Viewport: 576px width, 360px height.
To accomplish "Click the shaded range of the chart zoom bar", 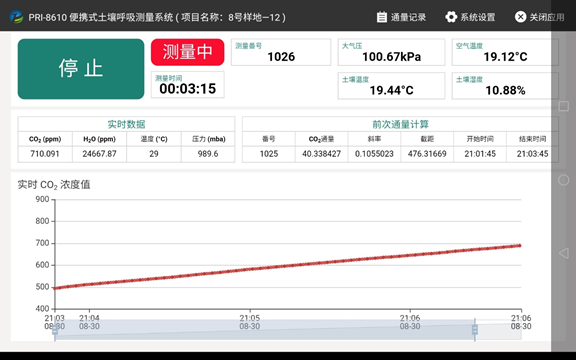I will [264, 330].
